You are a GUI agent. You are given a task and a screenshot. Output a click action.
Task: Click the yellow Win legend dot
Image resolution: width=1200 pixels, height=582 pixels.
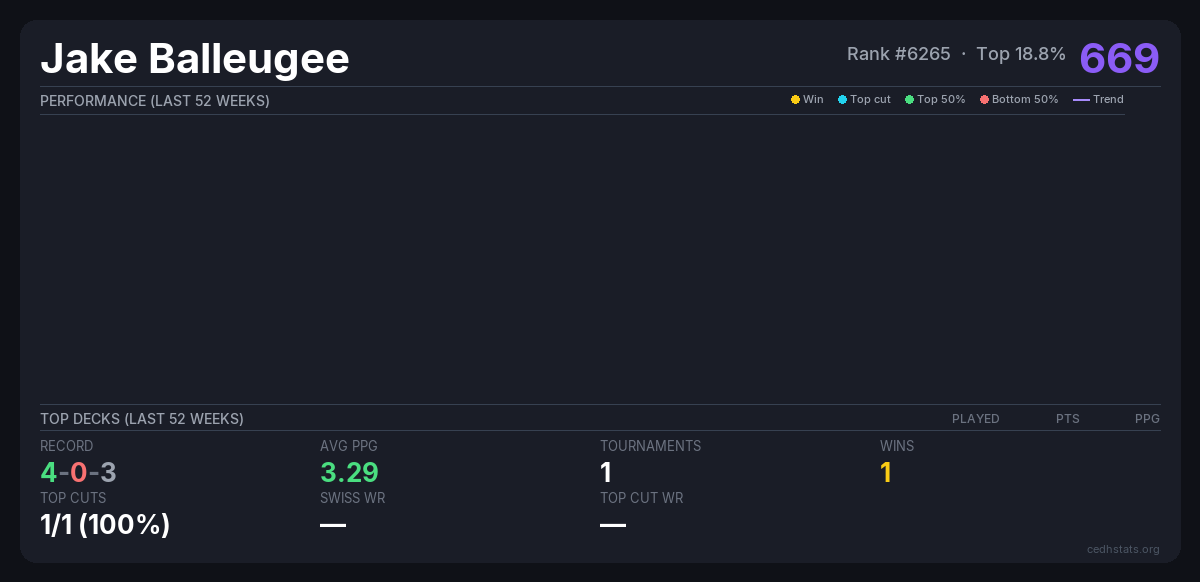[x=795, y=100]
